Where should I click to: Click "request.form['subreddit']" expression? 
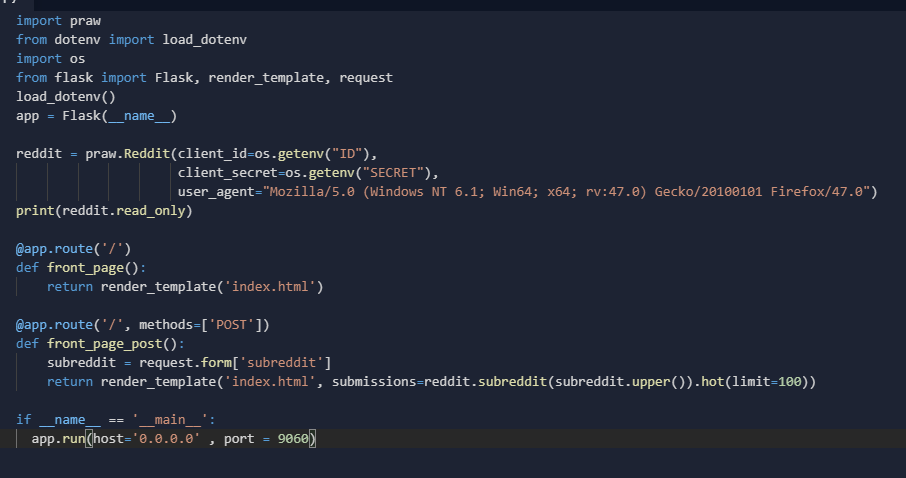235,364
